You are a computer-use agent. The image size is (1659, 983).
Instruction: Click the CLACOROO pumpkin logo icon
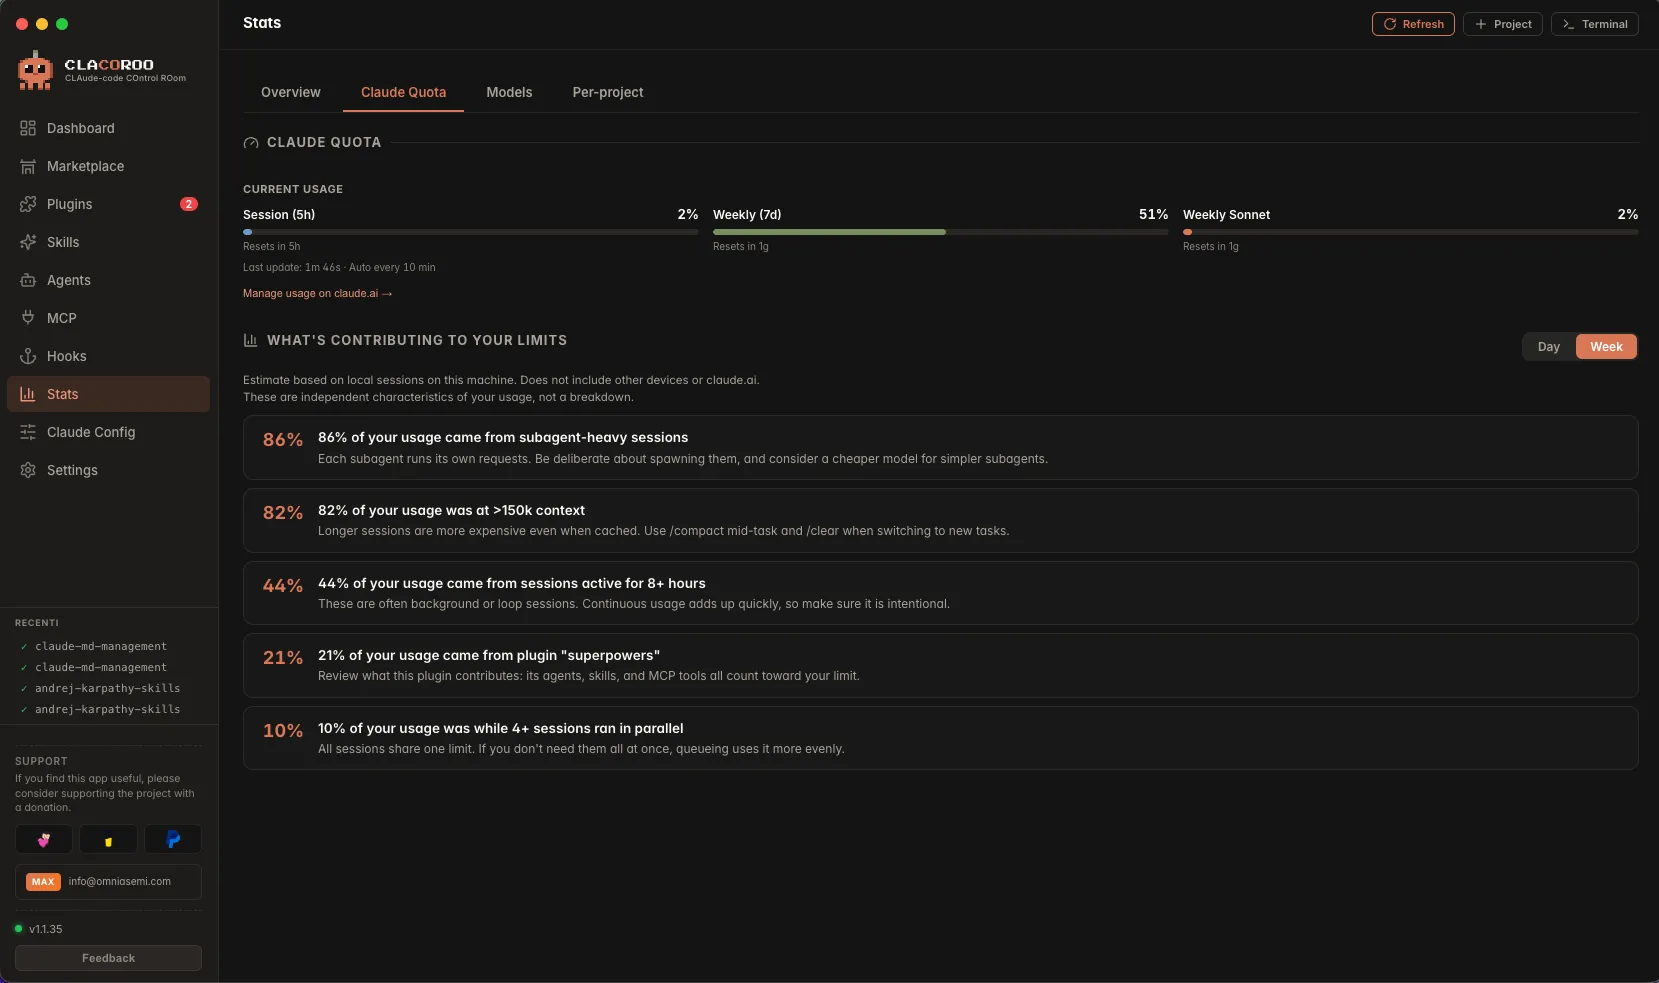click(35, 71)
